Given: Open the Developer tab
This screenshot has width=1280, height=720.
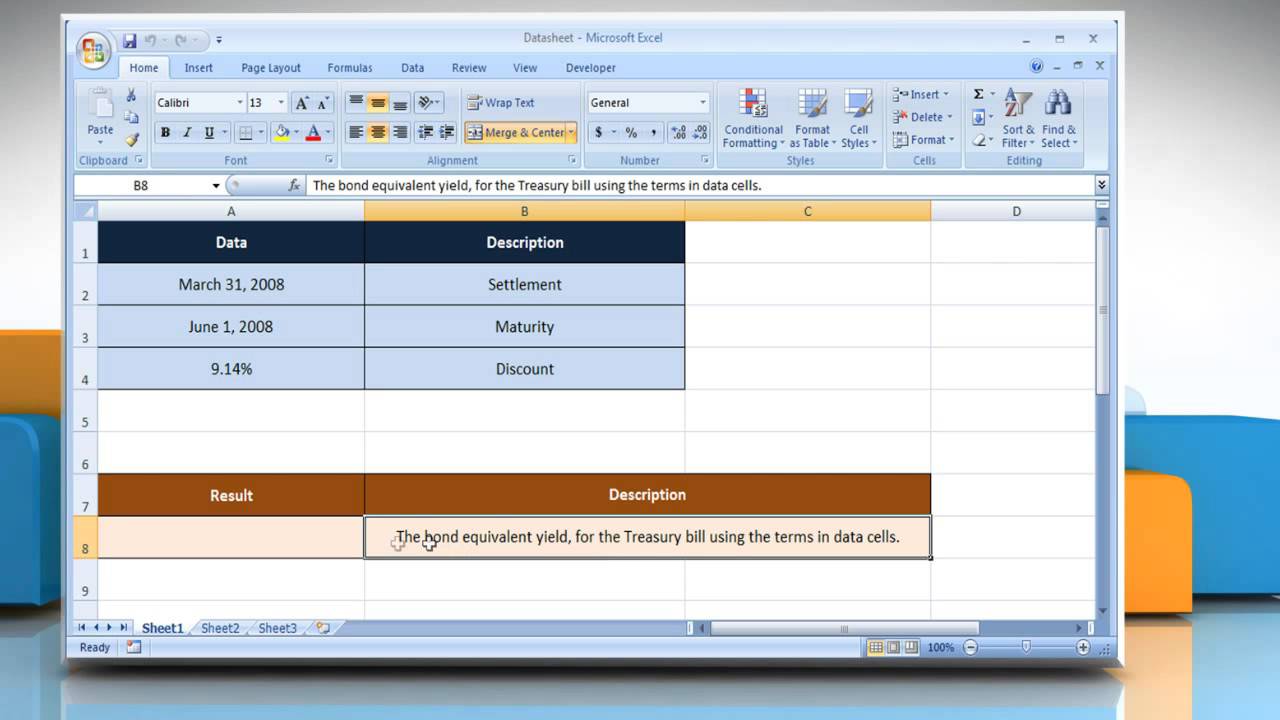Looking at the screenshot, I should [x=591, y=68].
